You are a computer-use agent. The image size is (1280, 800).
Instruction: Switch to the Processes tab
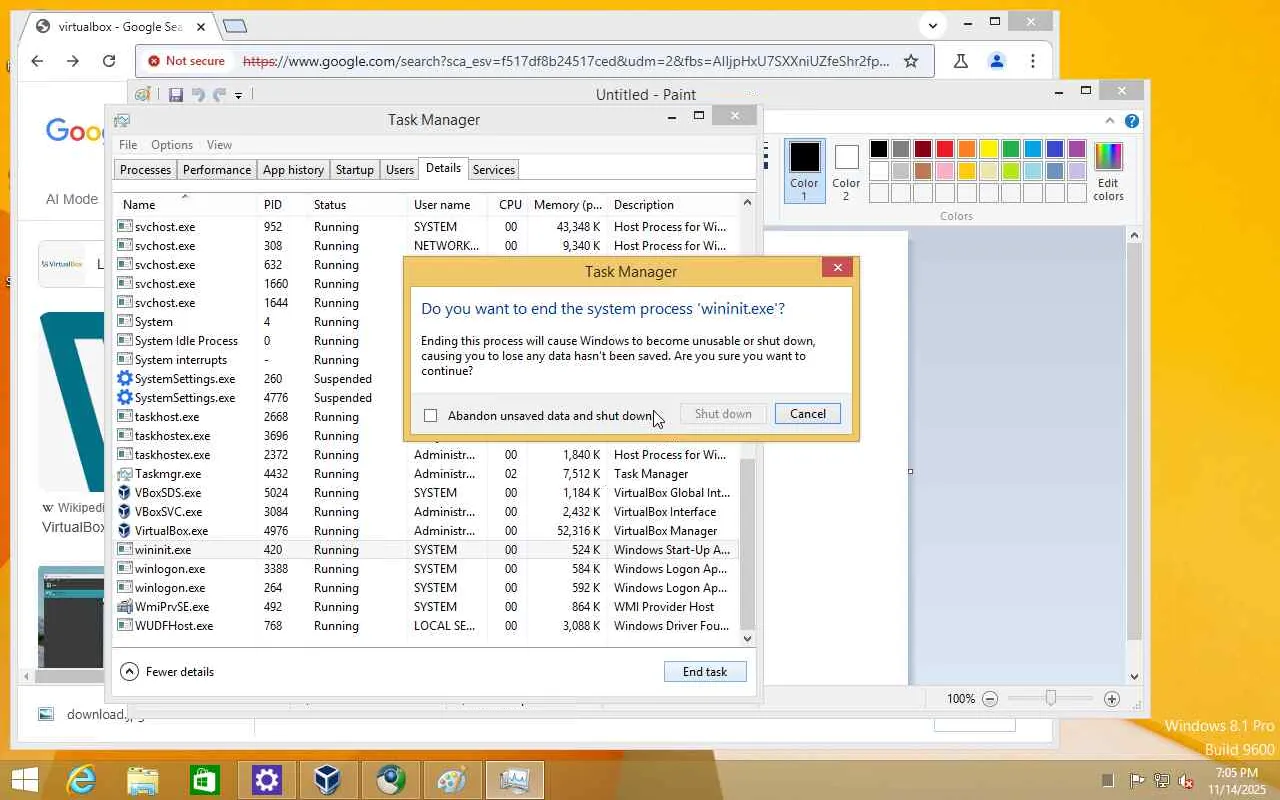145,170
